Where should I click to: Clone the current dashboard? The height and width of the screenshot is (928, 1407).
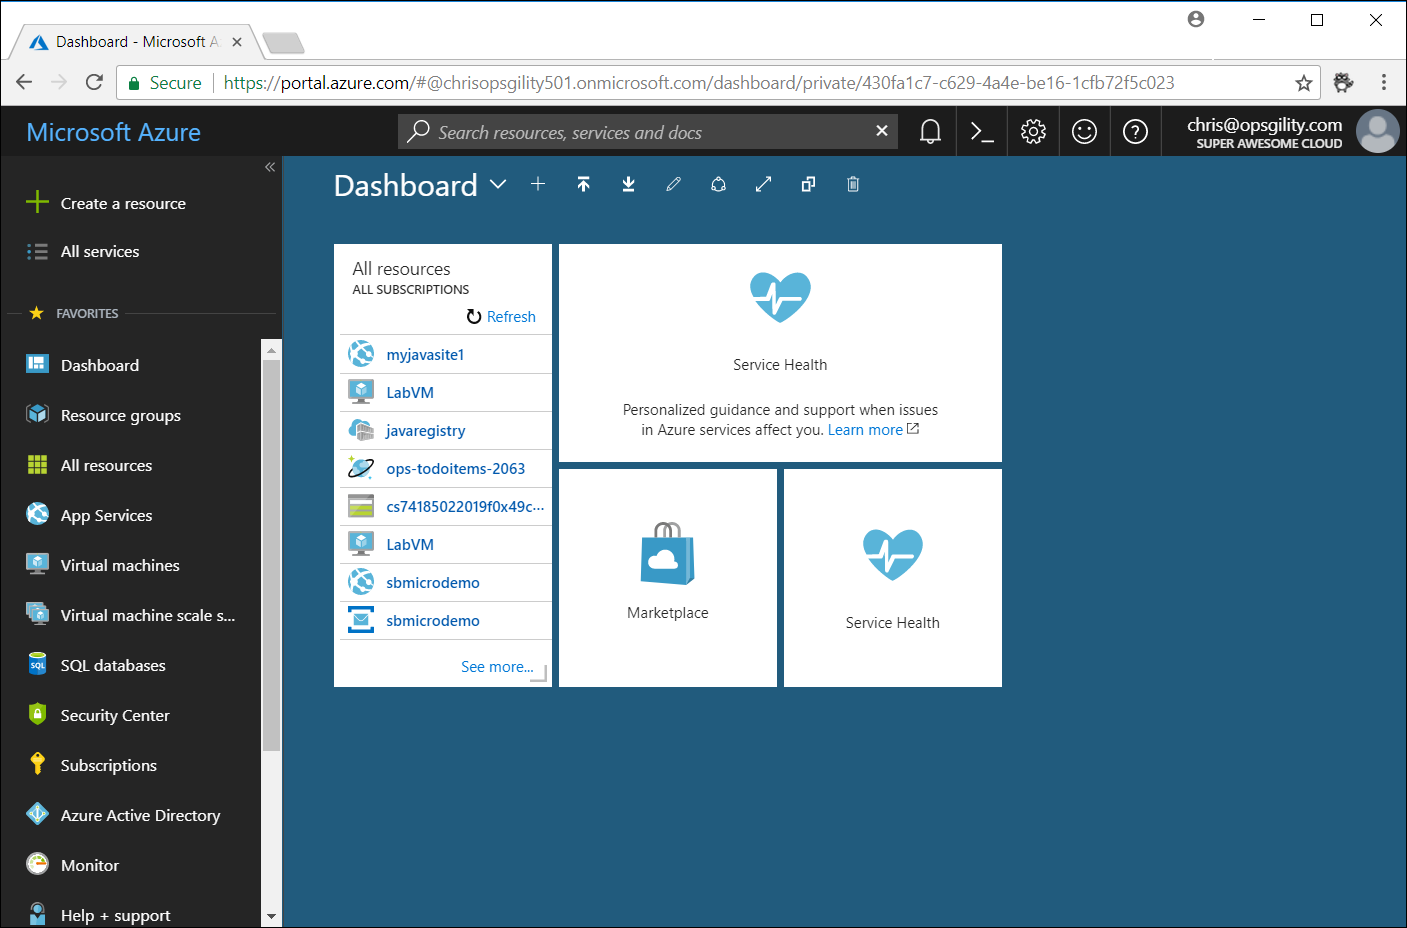(808, 184)
